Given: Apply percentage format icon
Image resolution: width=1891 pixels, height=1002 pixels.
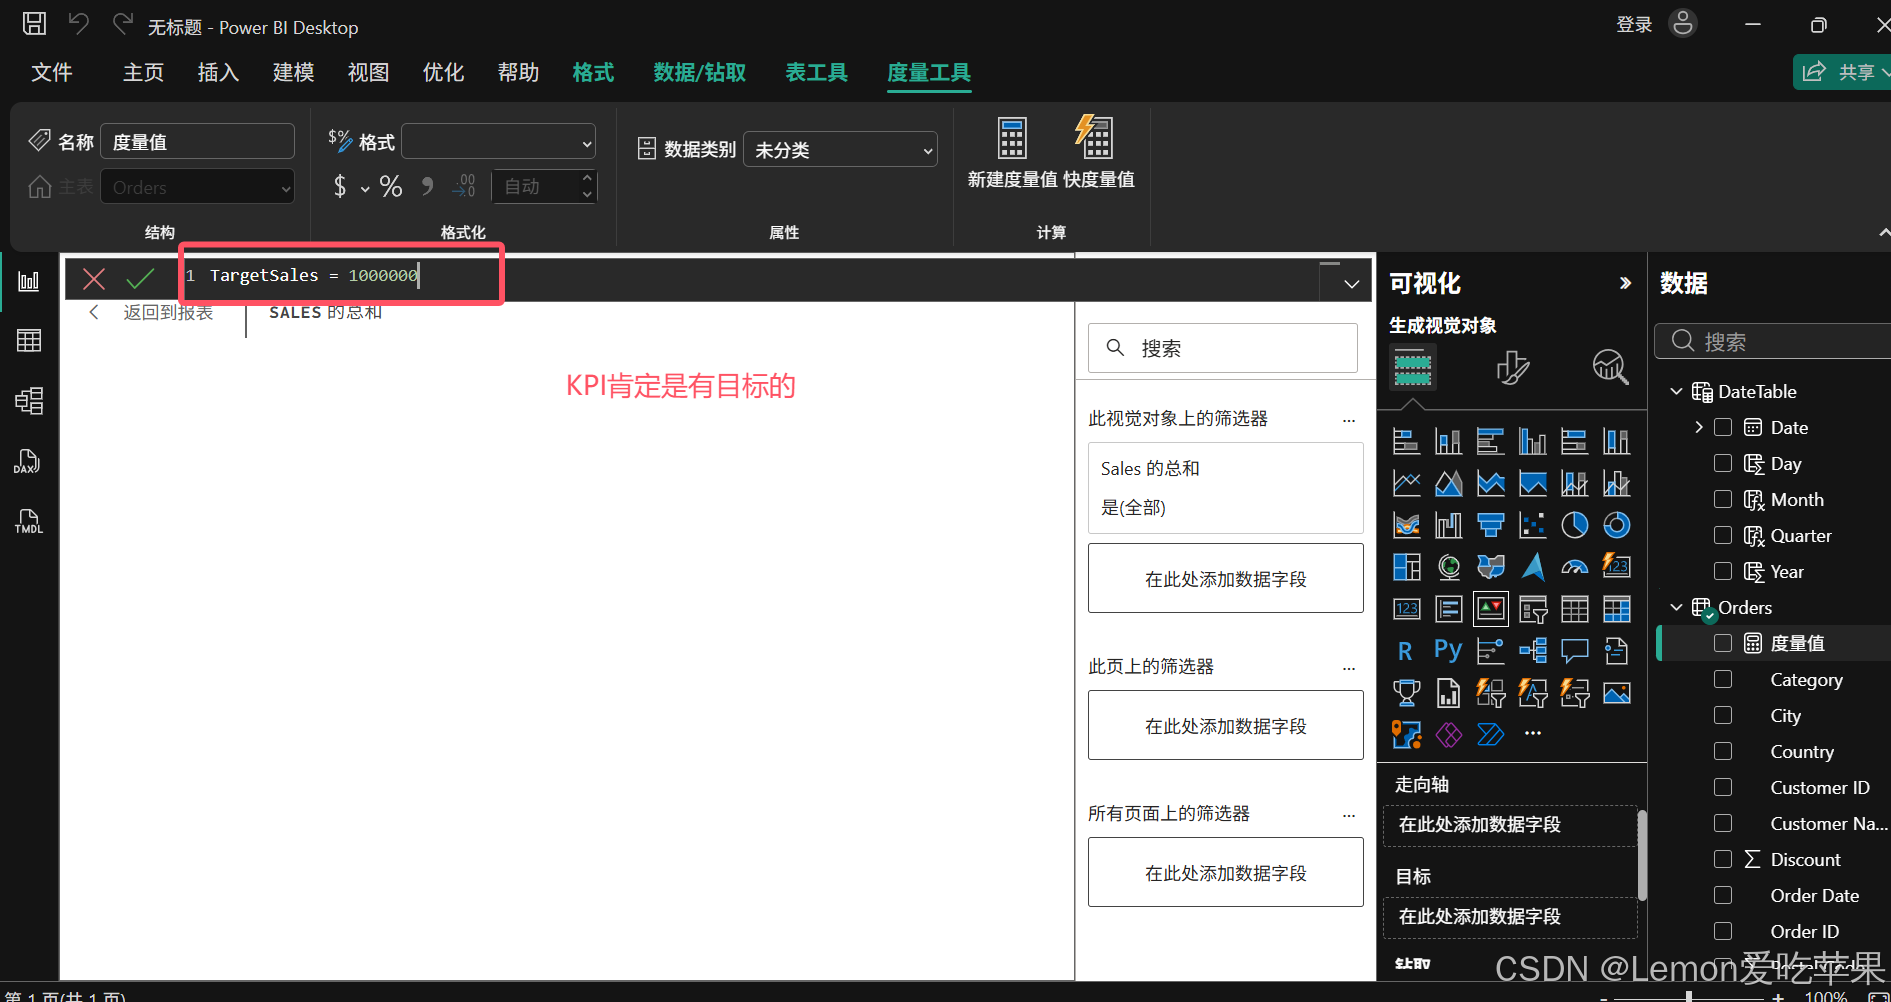Looking at the screenshot, I should click(391, 186).
